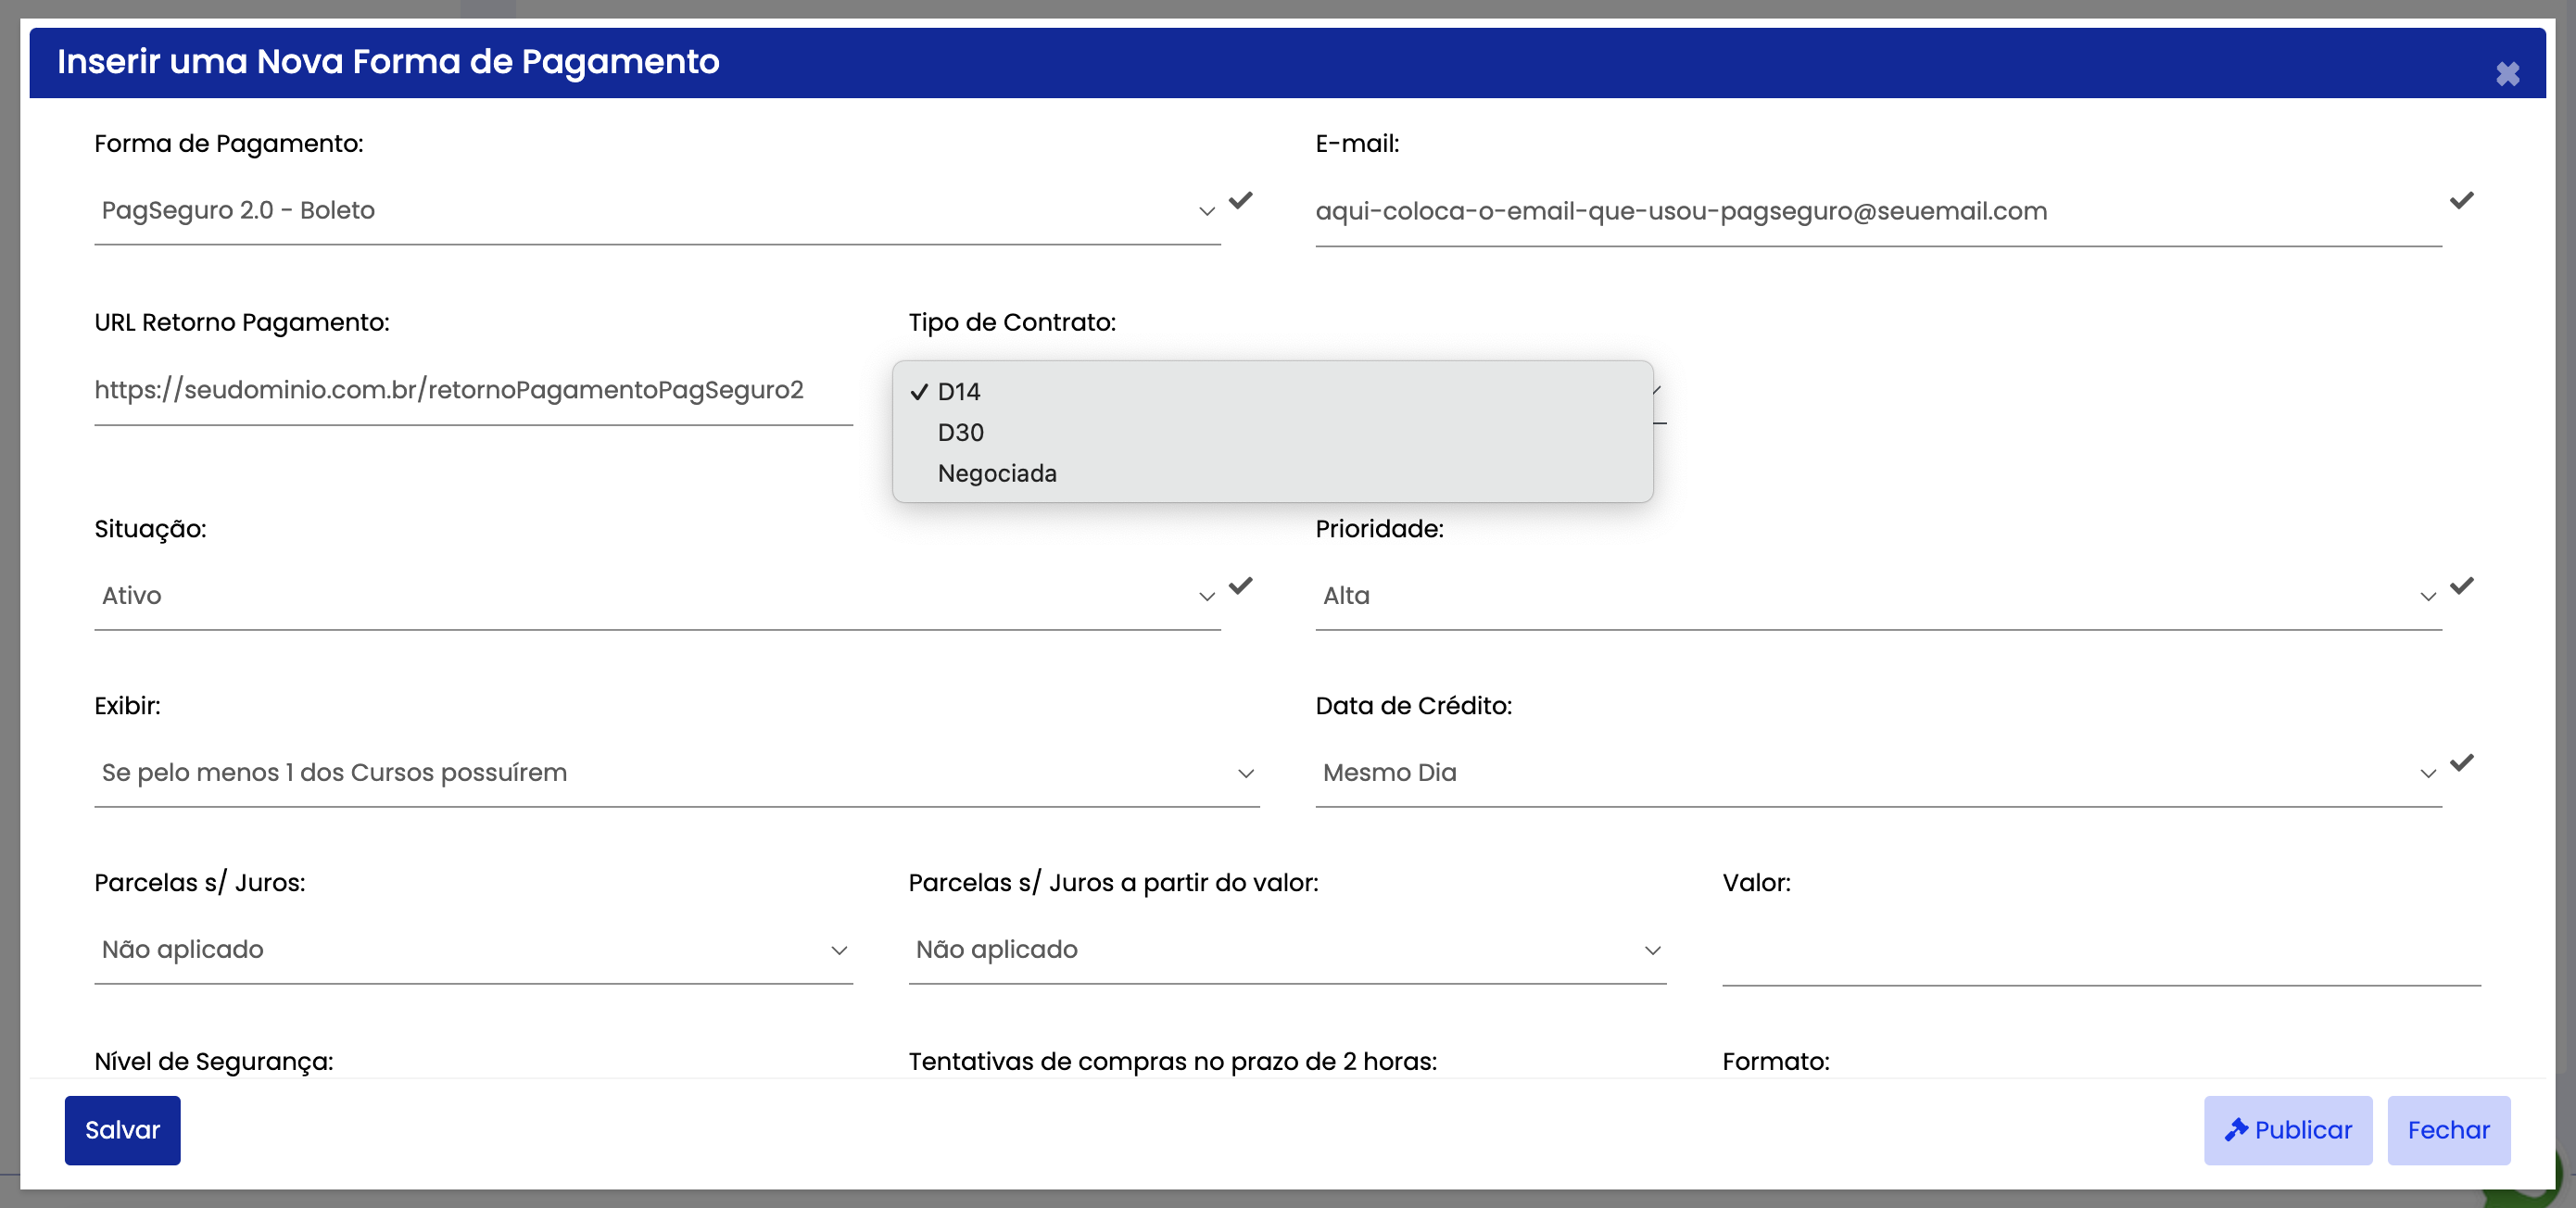Click into the E-mail input field
2576x1208 pixels.
pos(1878,211)
